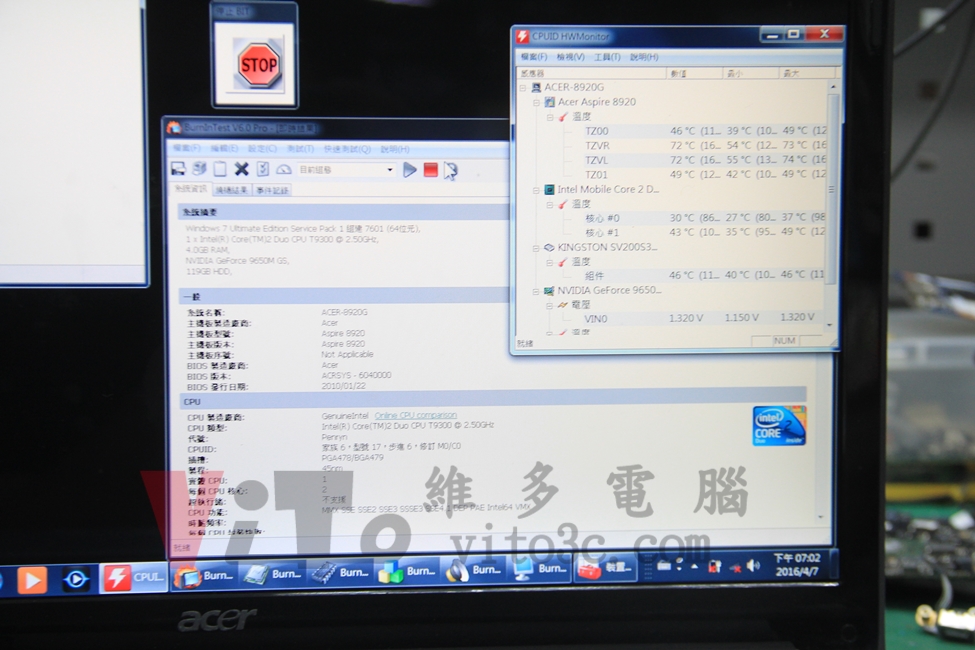The height and width of the screenshot is (650, 975).
Task: Switch to the 系統資訊 tab
Action: point(190,189)
